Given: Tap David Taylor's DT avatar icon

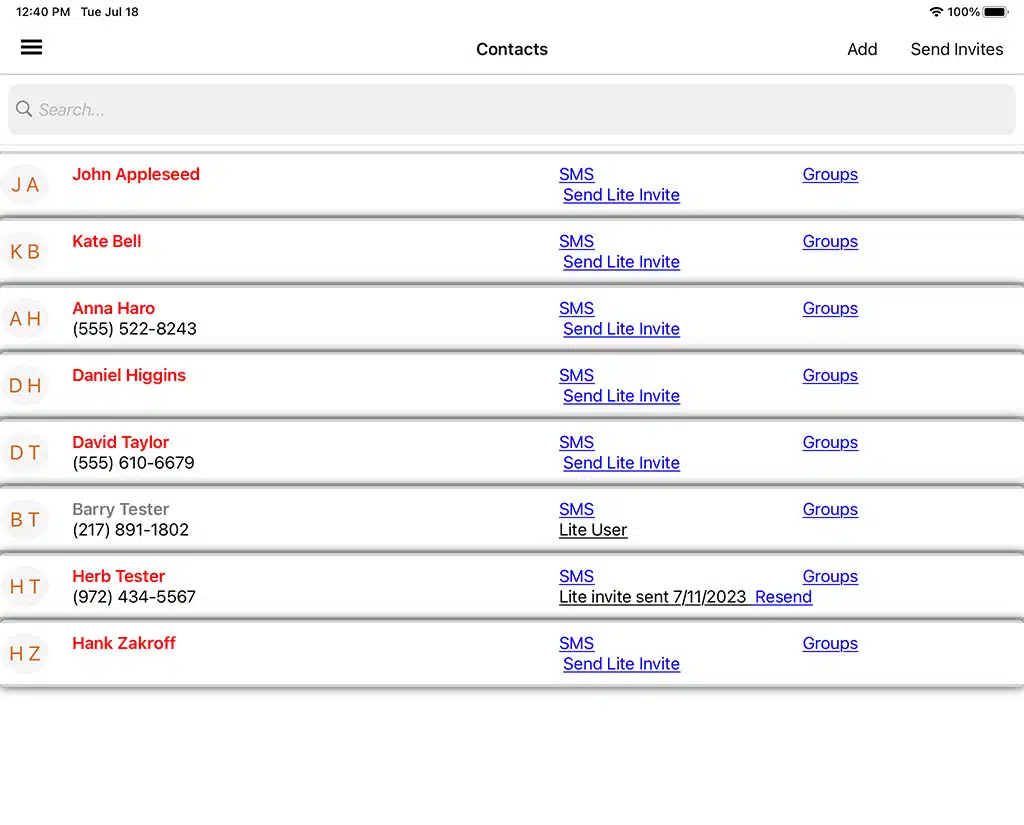Looking at the screenshot, I should pyautogui.click(x=25, y=453).
